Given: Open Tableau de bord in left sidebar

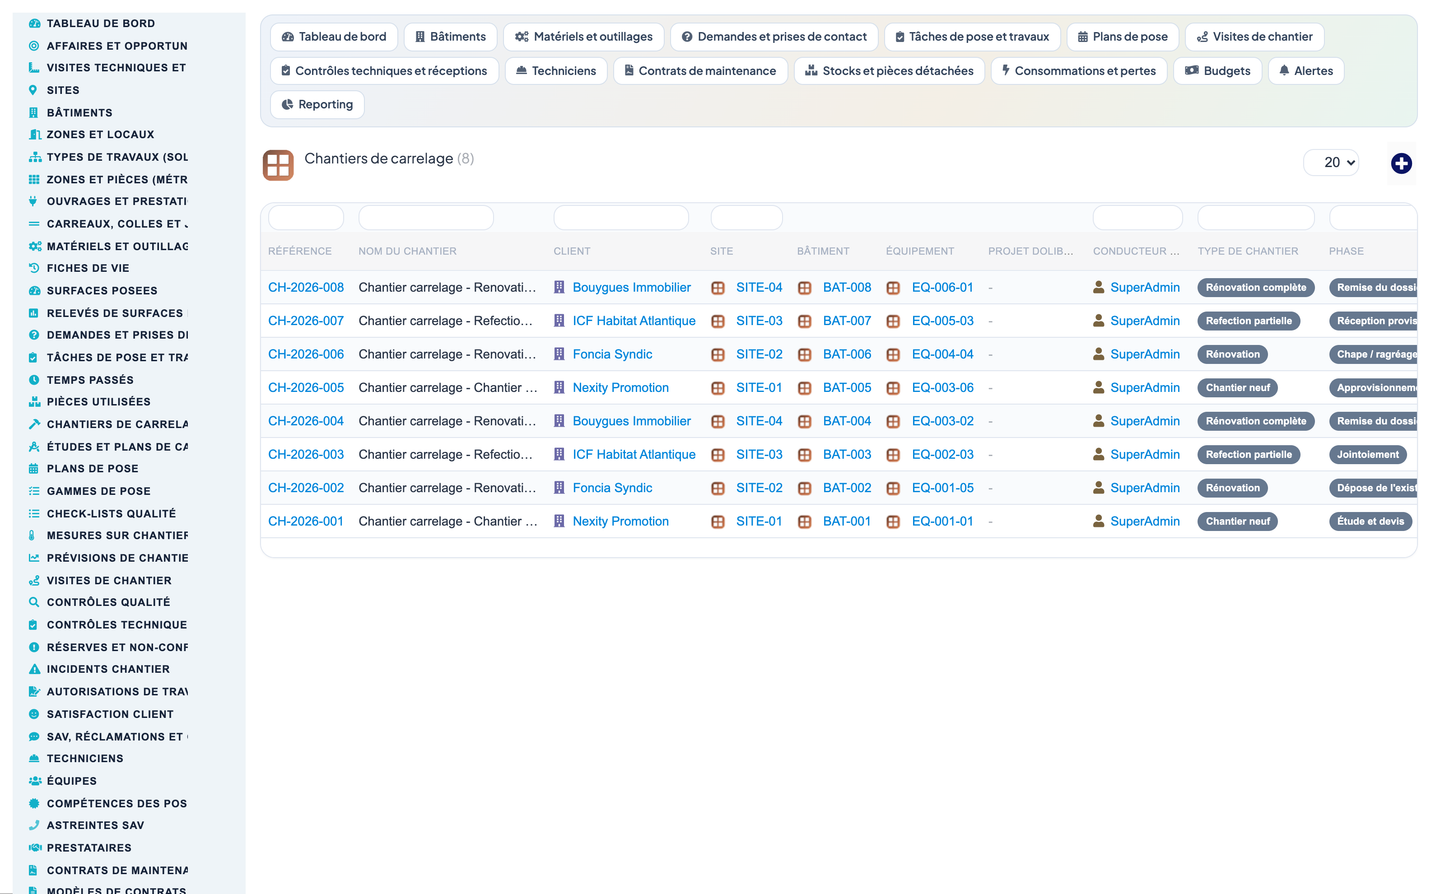Looking at the screenshot, I should pos(100,23).
